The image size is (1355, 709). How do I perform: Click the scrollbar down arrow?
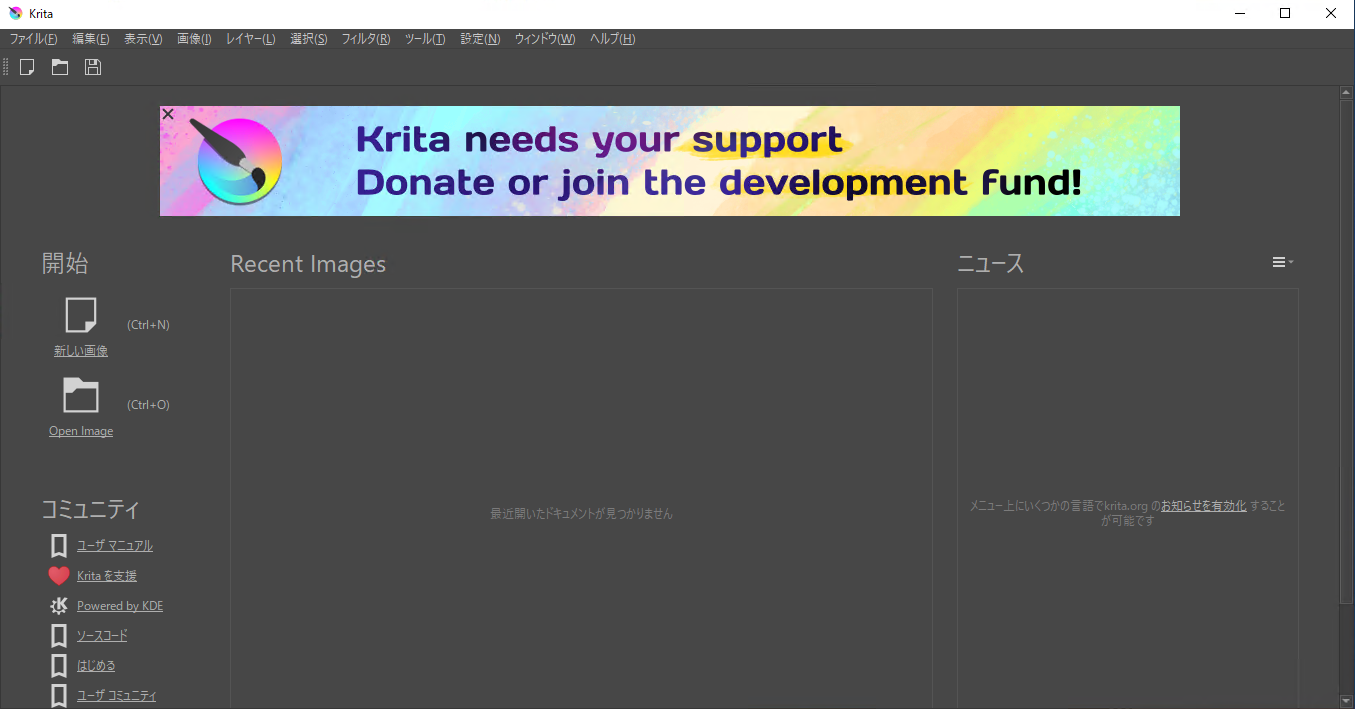(1345, 699)
